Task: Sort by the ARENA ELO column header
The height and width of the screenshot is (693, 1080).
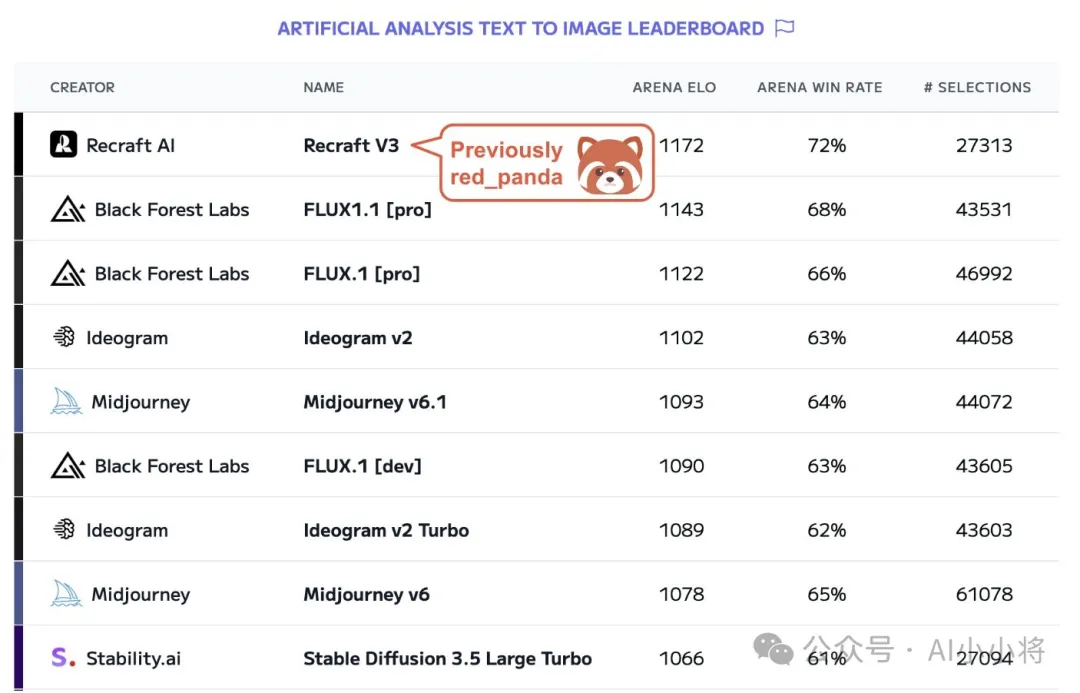Action: click(674, 87)
